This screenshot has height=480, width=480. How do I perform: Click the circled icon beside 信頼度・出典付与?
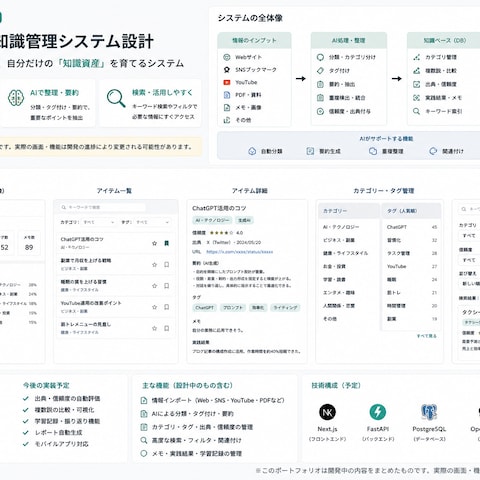tap(320, 111)
